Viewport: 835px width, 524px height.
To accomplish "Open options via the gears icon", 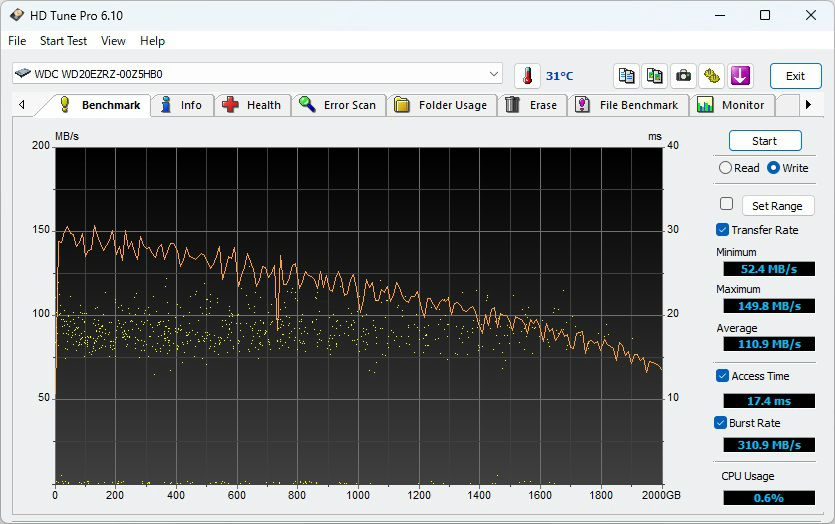I will (711, 76).
